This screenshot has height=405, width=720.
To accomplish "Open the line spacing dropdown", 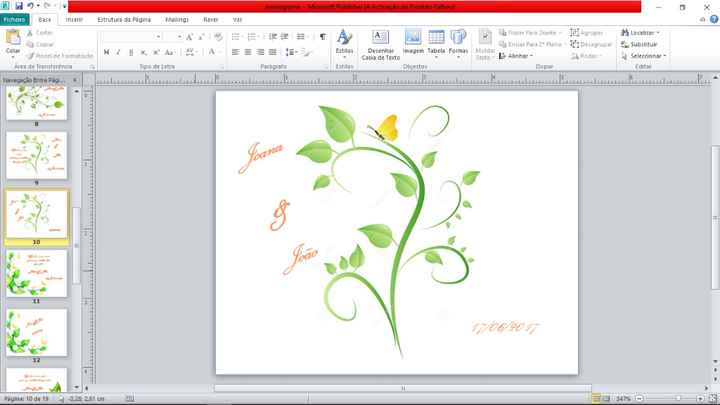I will [x=291, y=52].
